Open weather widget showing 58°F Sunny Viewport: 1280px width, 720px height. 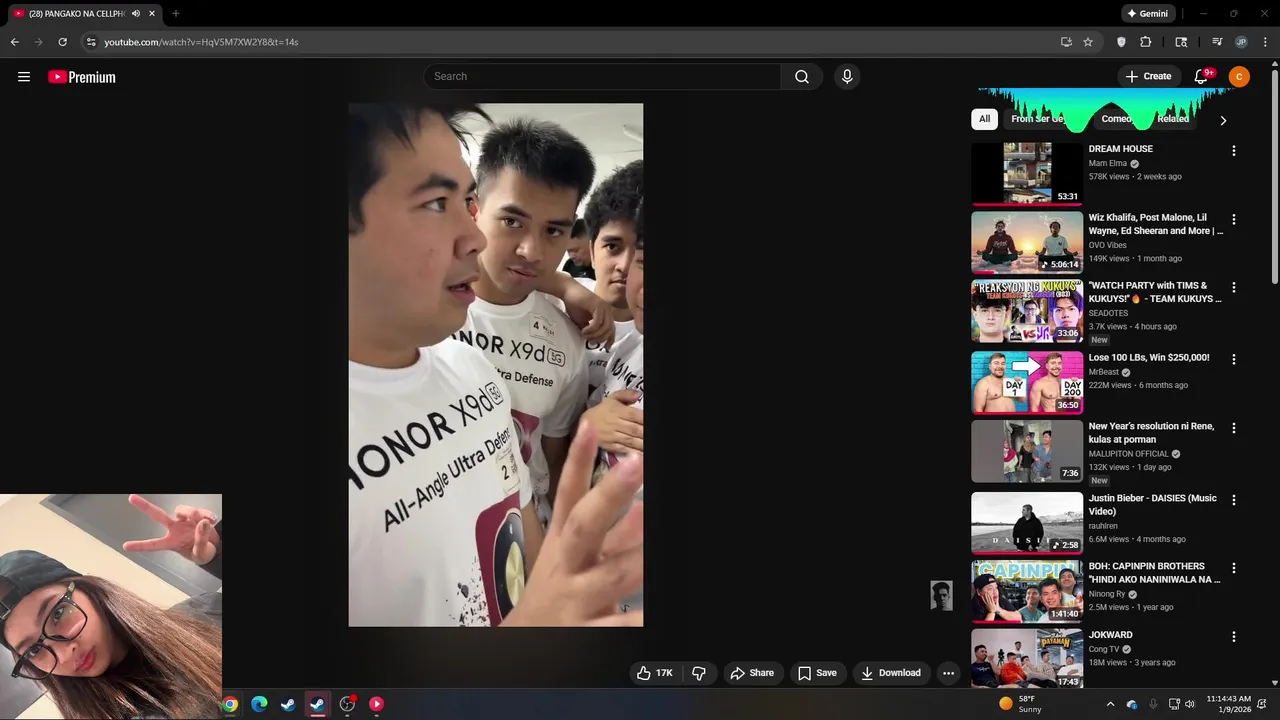[1020, 704]
